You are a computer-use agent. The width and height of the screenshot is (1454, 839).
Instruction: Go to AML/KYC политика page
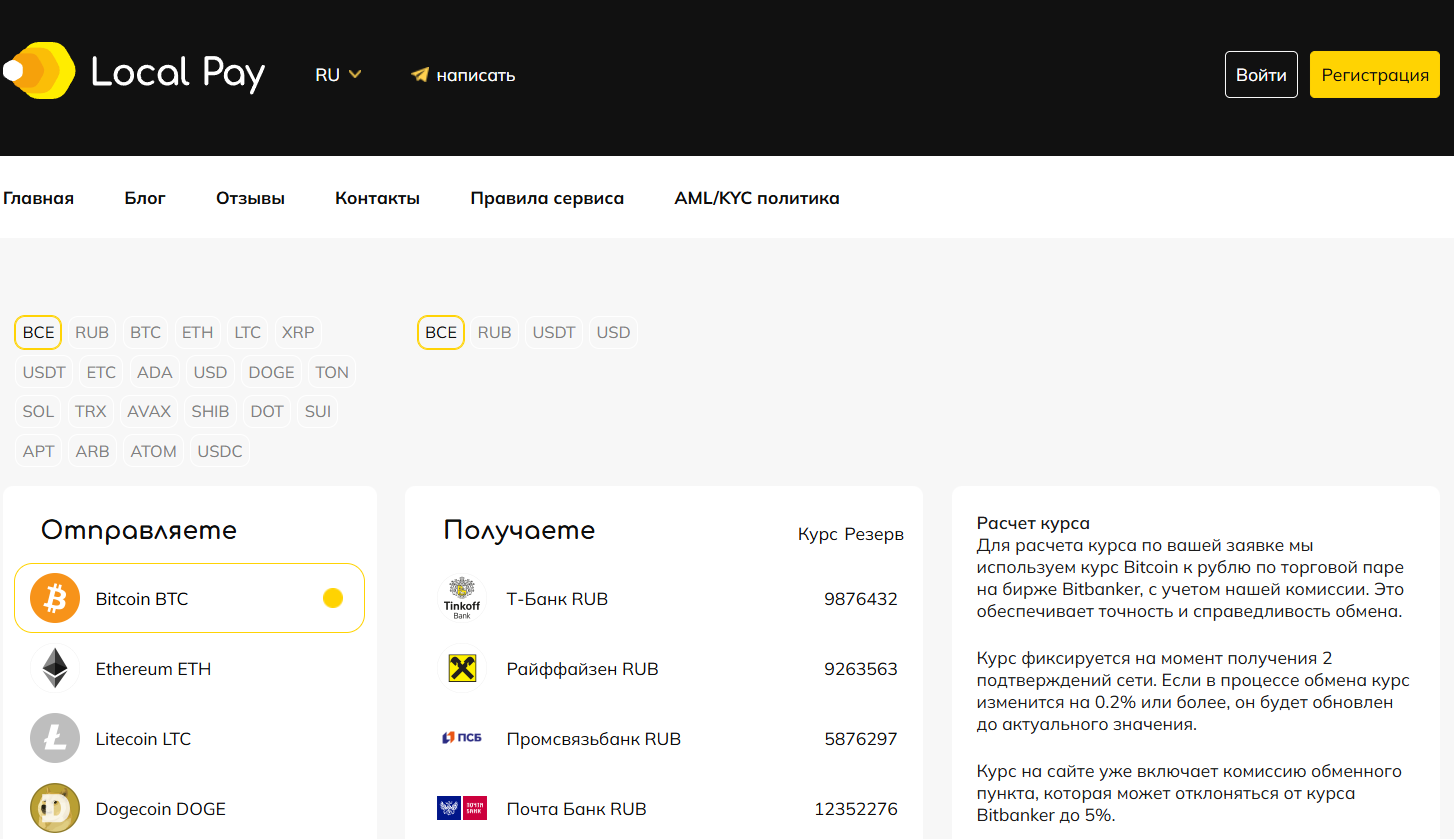757,198
